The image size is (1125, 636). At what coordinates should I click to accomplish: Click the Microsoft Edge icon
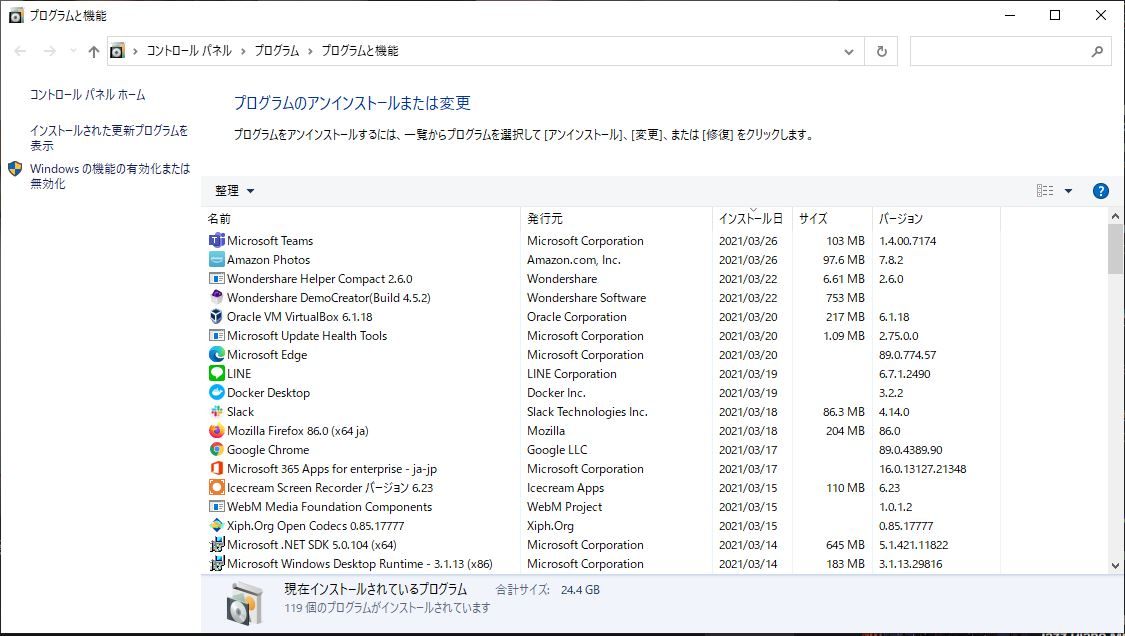[217, 355]
